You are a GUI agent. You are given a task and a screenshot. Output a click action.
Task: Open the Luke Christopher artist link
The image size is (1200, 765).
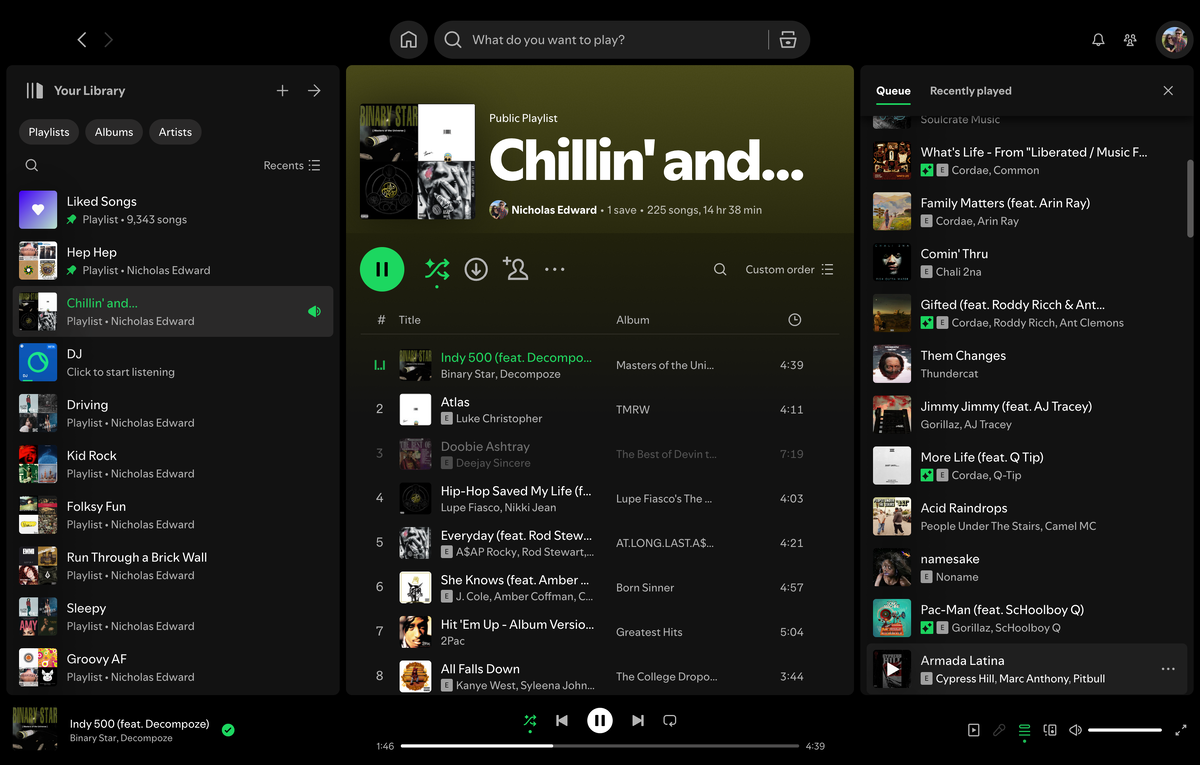tap(499, 418)
